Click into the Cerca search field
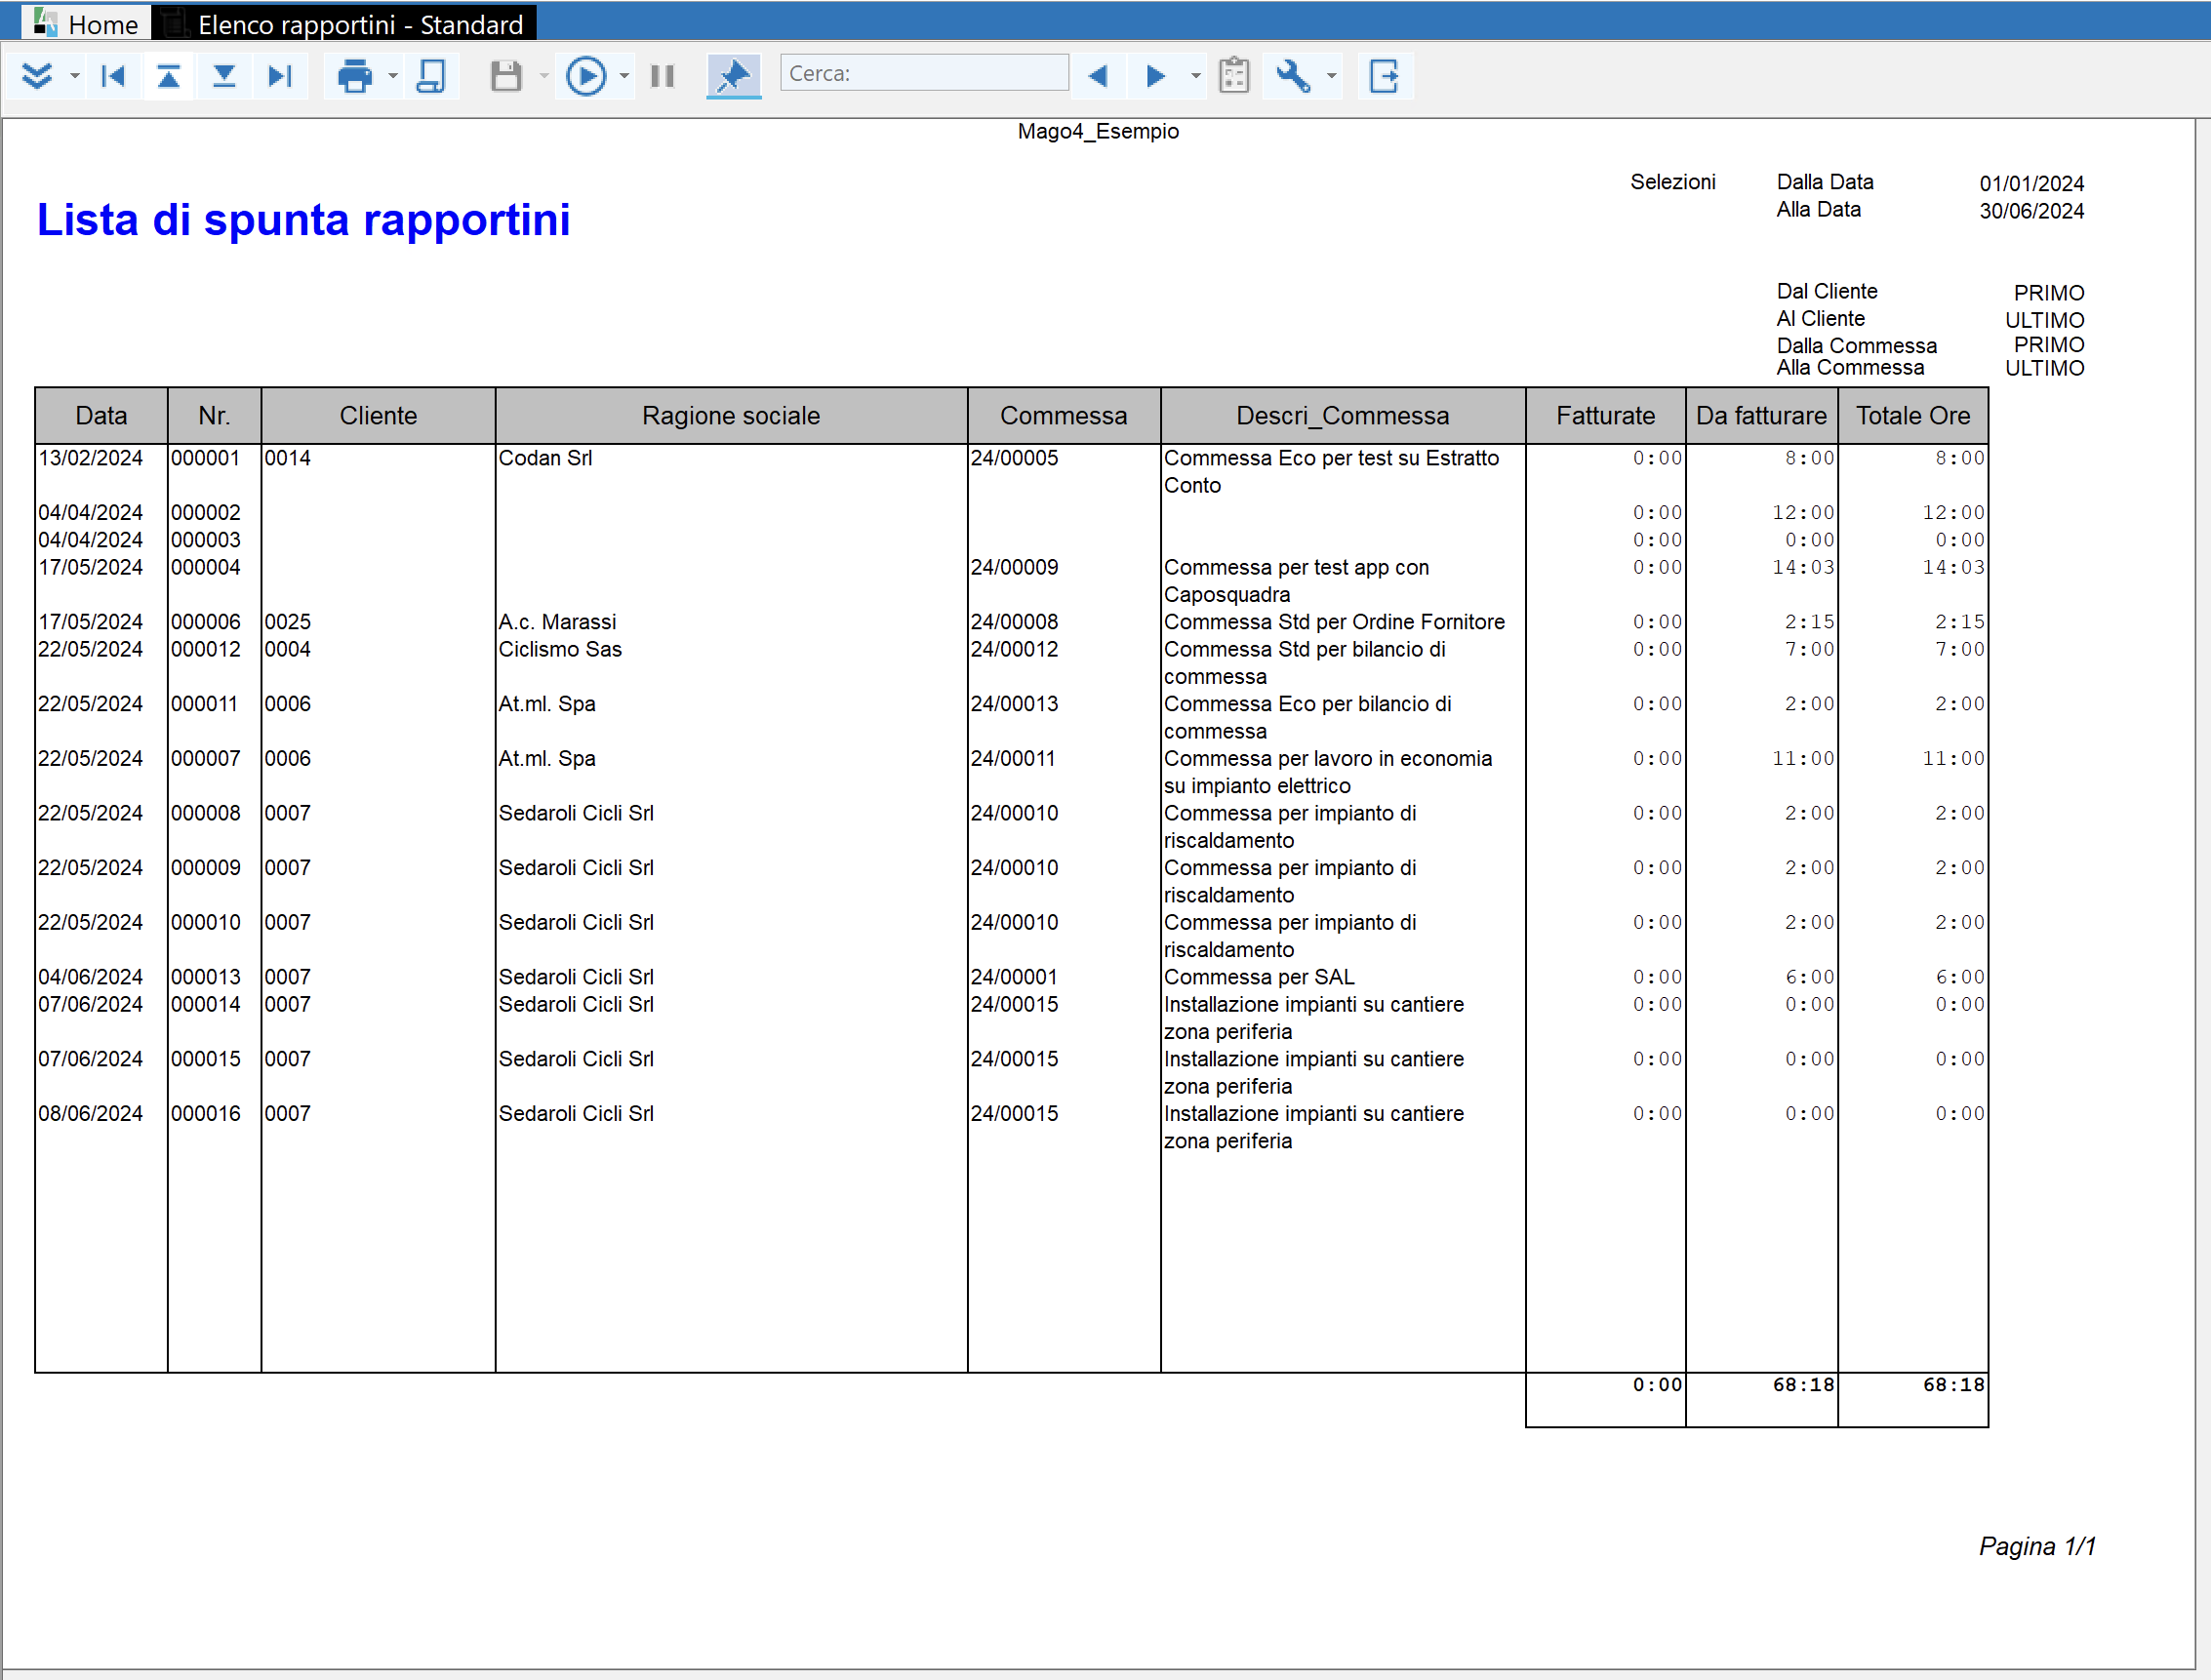 click(x=924, y=74)
